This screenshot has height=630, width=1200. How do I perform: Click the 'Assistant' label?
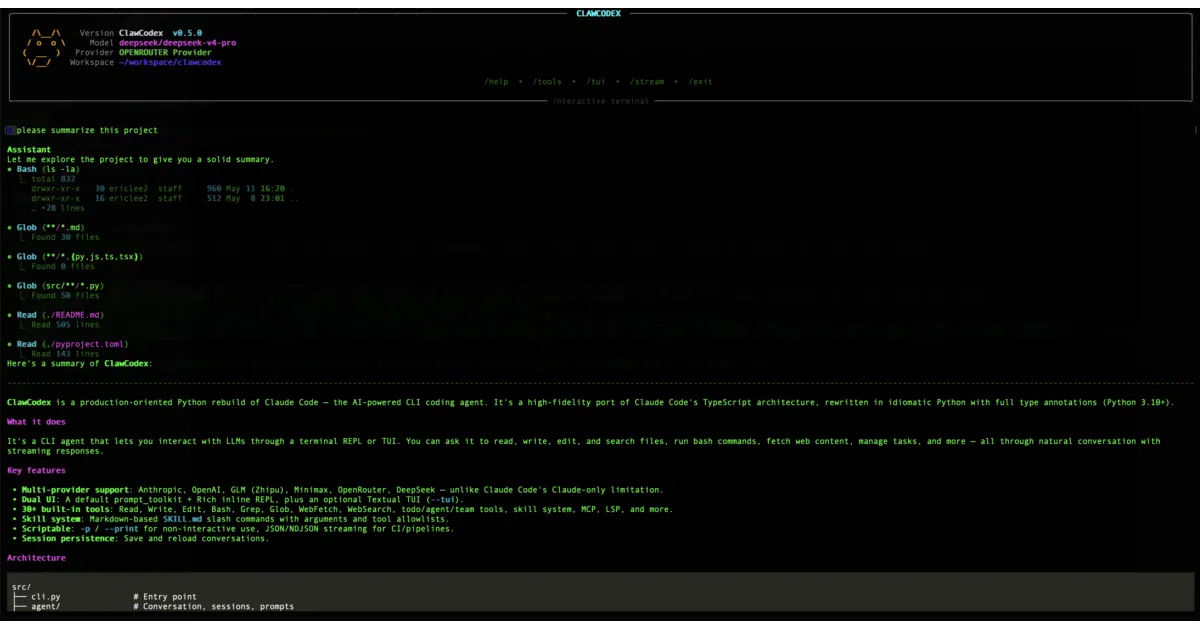tap(29, 150)
